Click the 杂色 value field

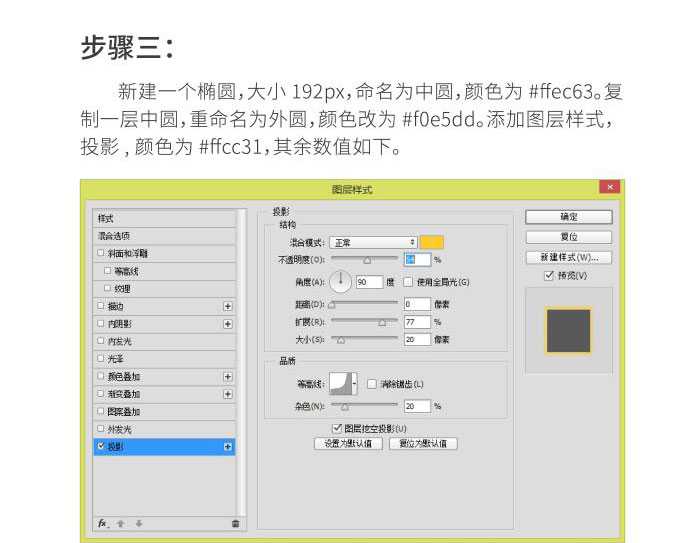point(417,406)
